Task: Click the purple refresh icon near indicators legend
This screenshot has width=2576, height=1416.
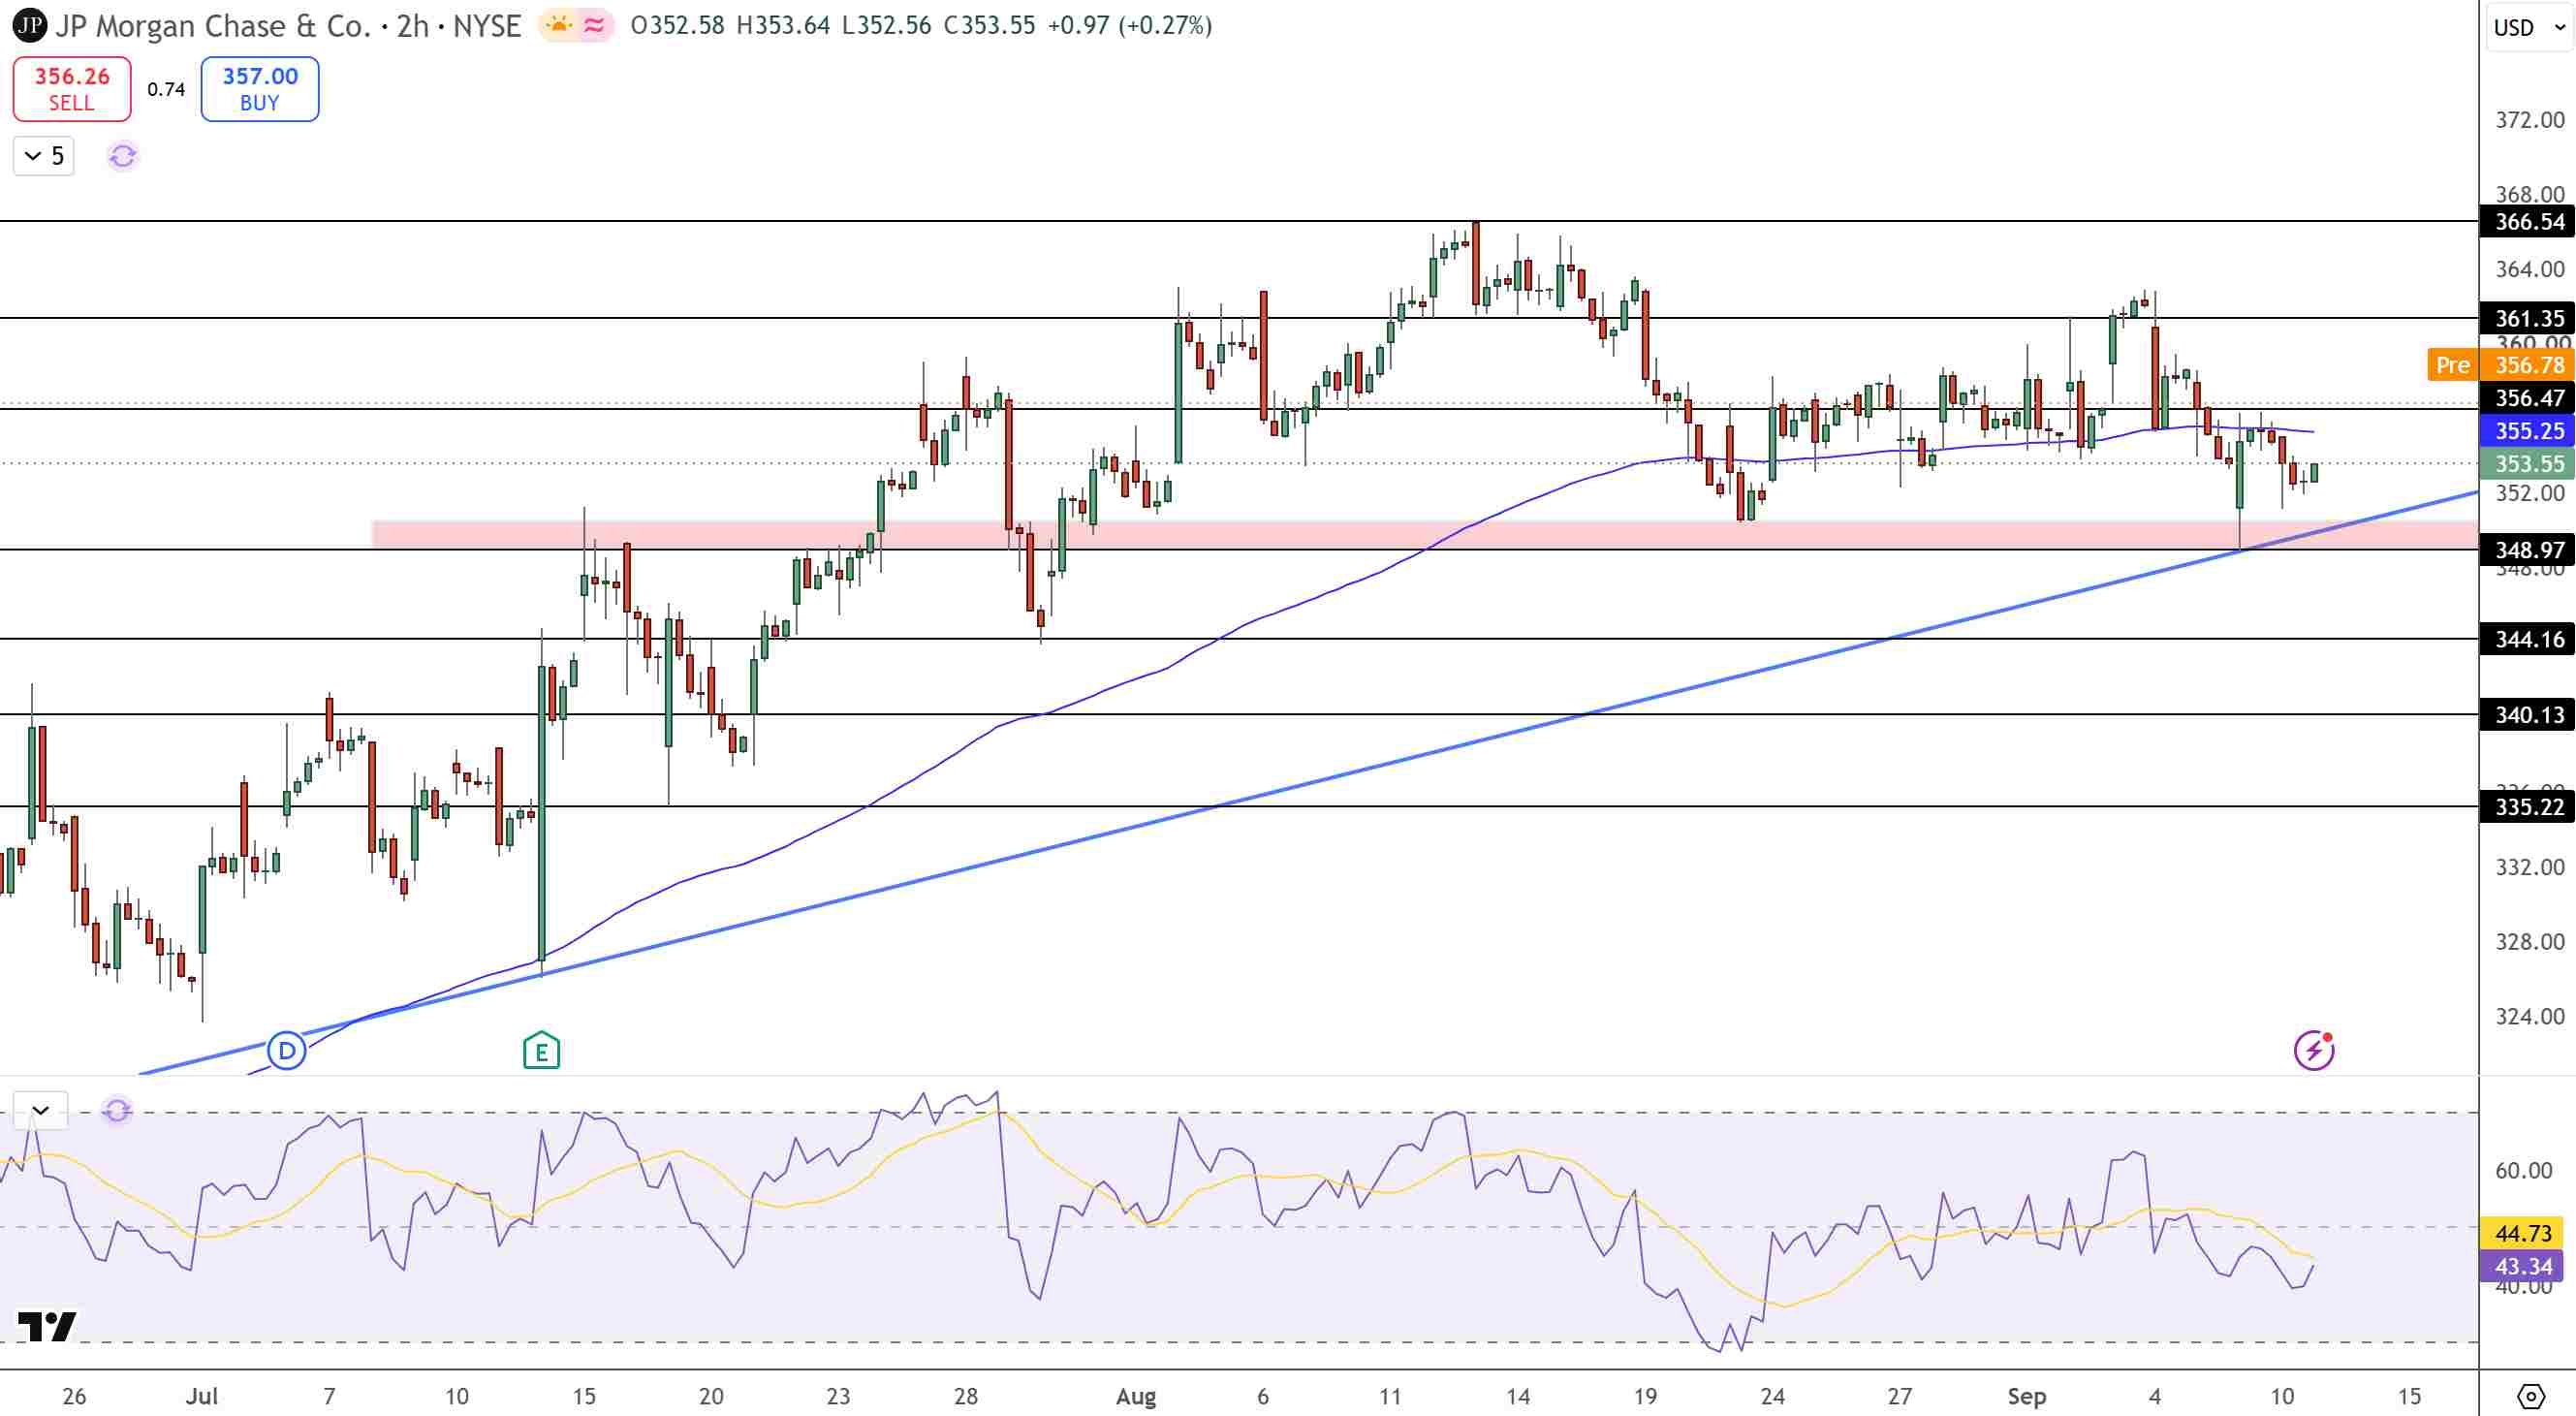Action: pos(122,156)
